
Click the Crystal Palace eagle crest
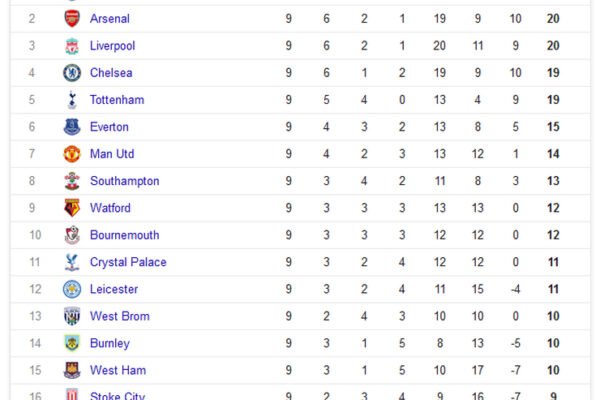point(72,262)
